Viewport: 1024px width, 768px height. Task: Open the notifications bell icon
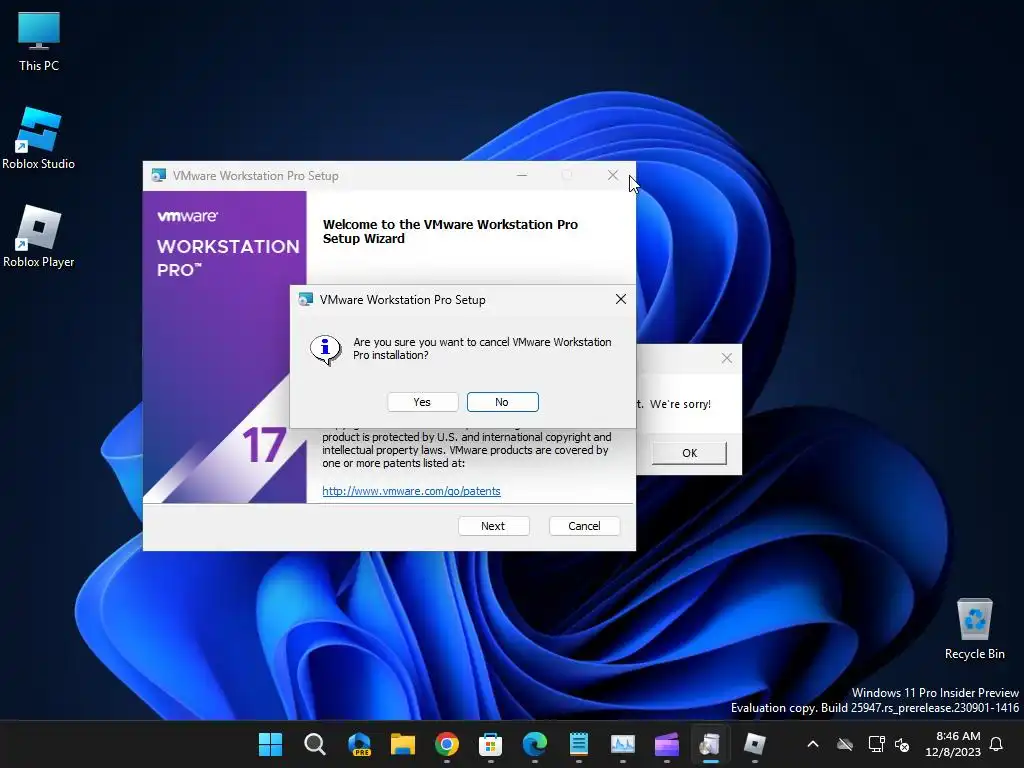[996, 744]
